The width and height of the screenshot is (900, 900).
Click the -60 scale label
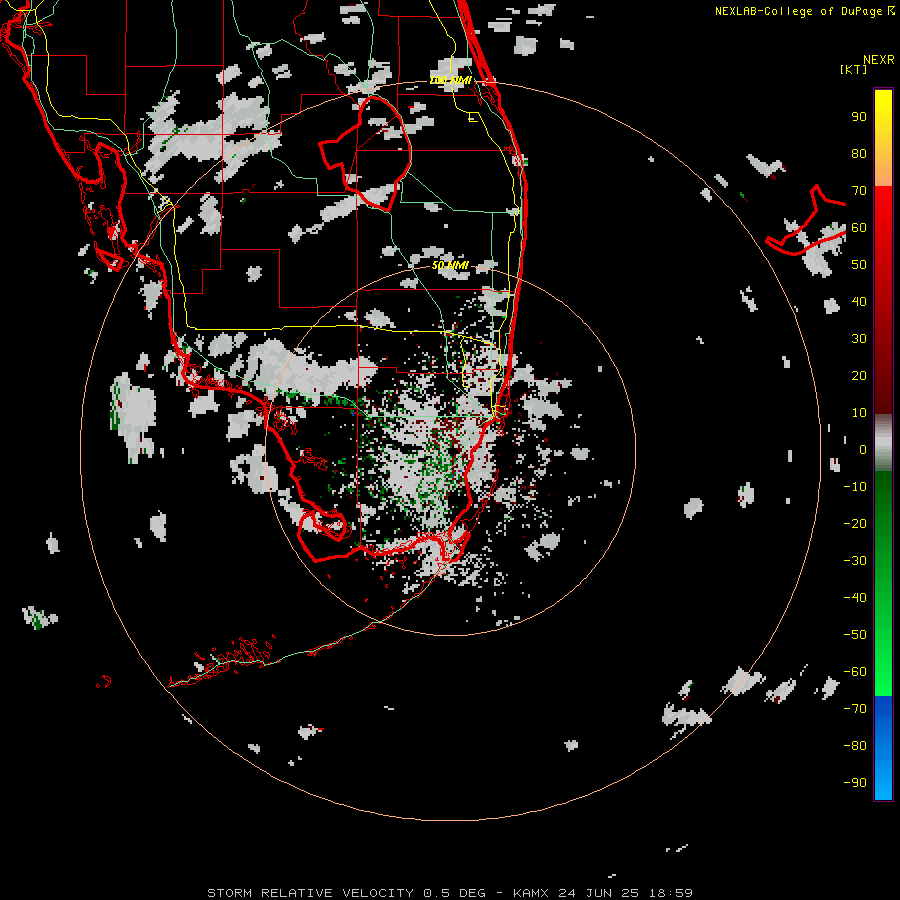coord(855,672)
